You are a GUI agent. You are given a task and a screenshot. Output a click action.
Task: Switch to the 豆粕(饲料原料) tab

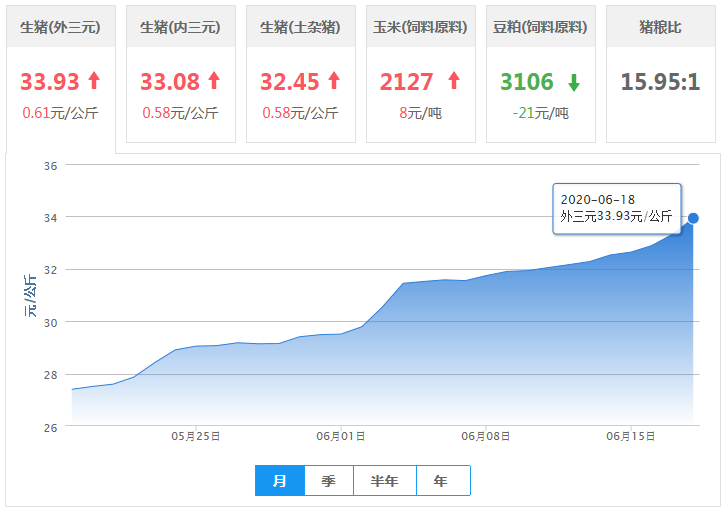pyautogui.click(x=540, y=28)
